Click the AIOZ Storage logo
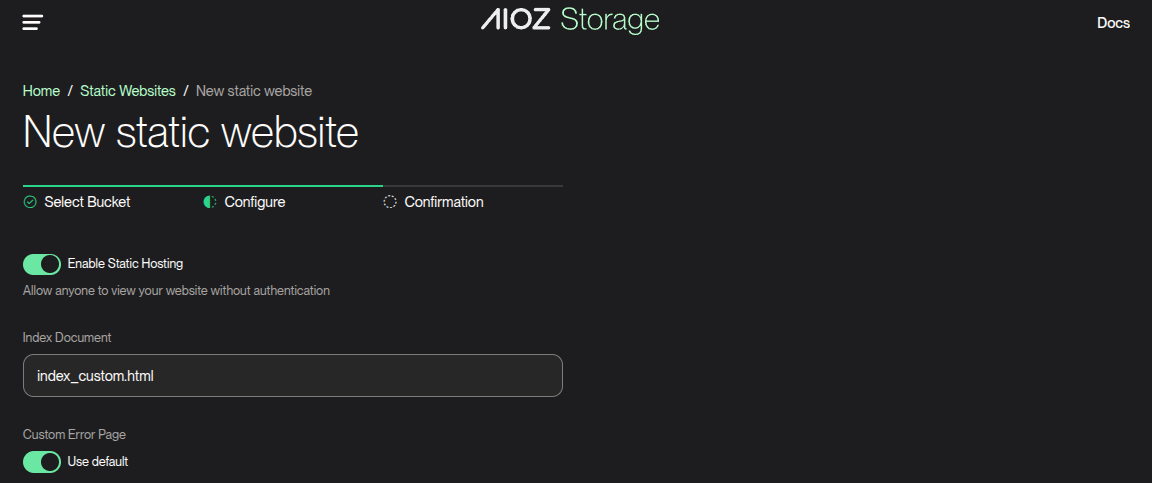 pos(570,20)
